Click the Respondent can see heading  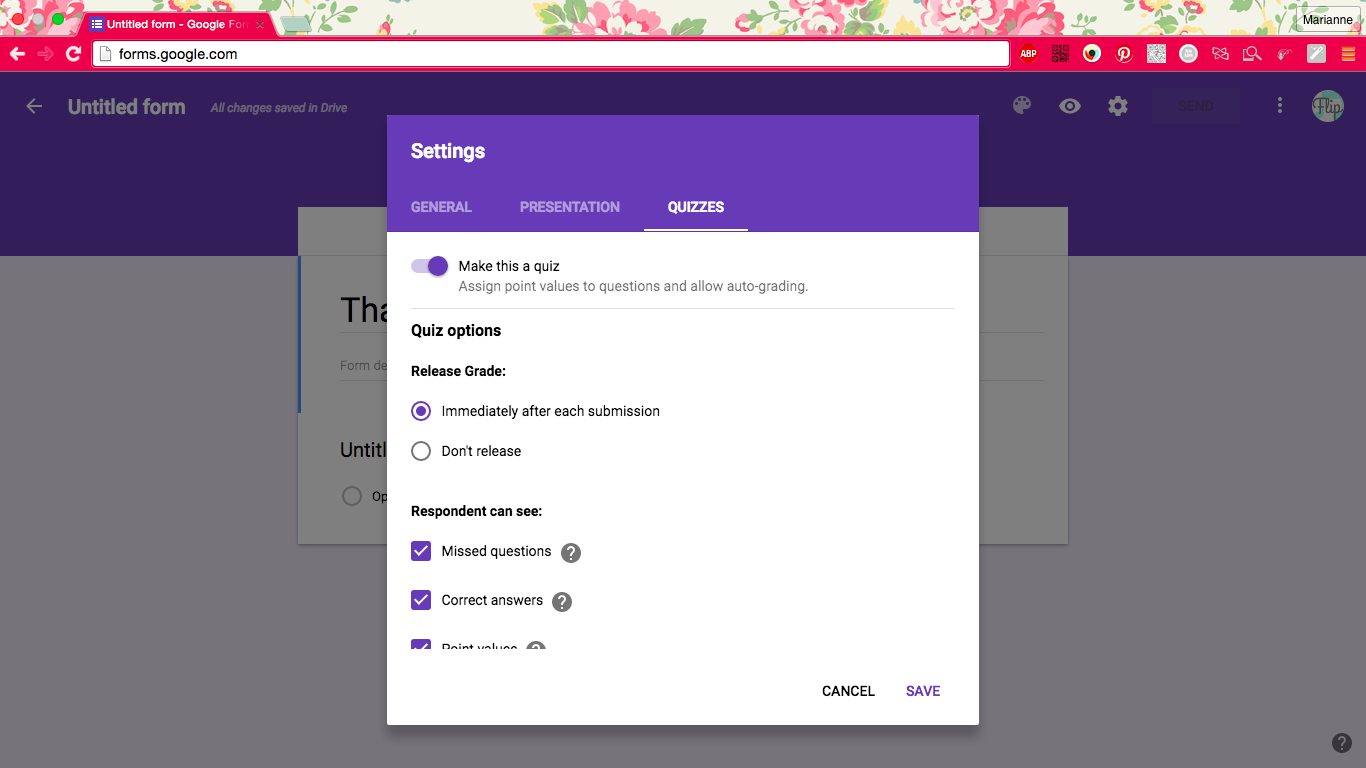point(476,511)
